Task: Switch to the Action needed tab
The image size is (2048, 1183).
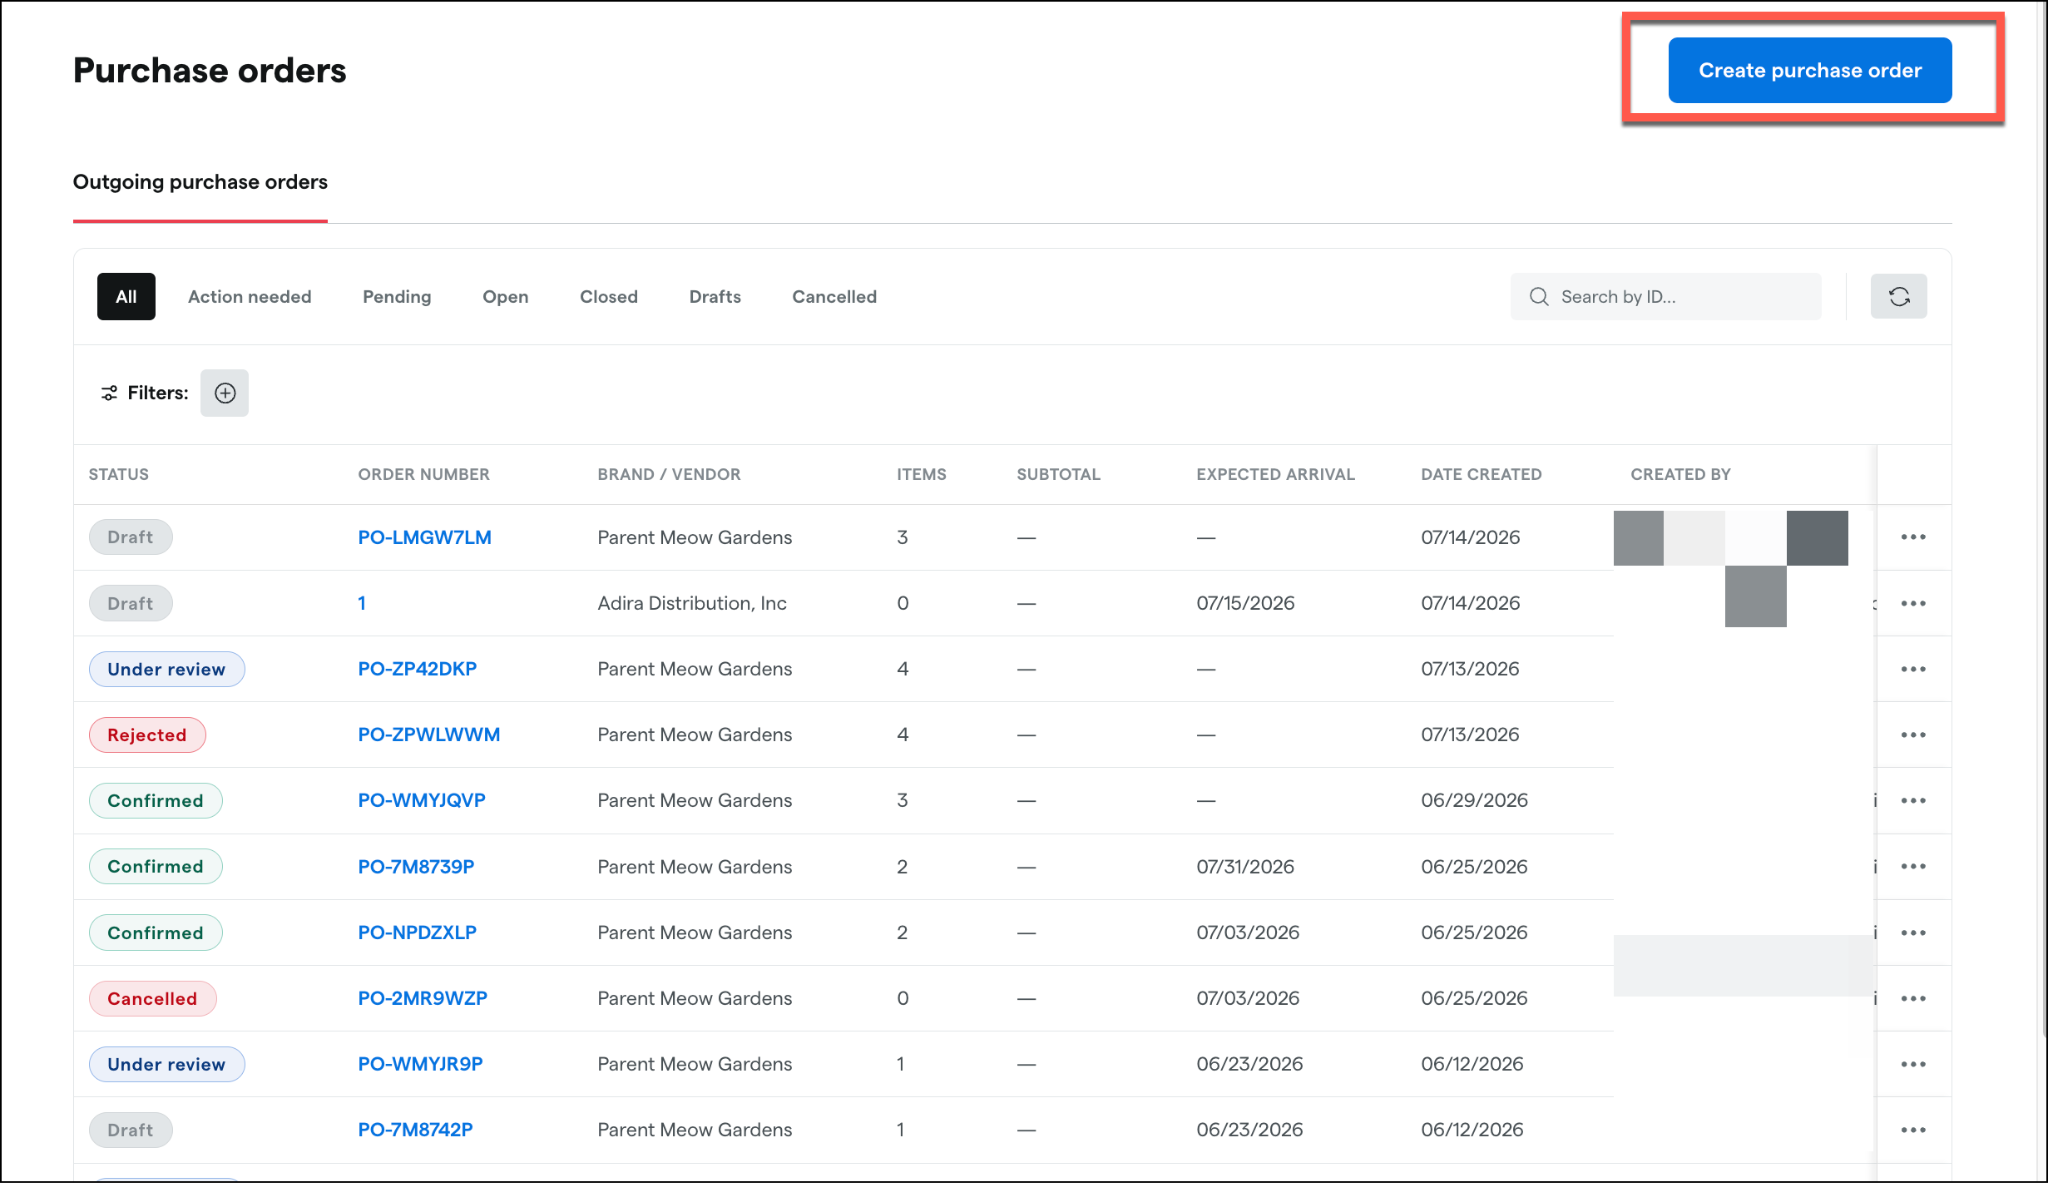Action: [x=250, y=297]
